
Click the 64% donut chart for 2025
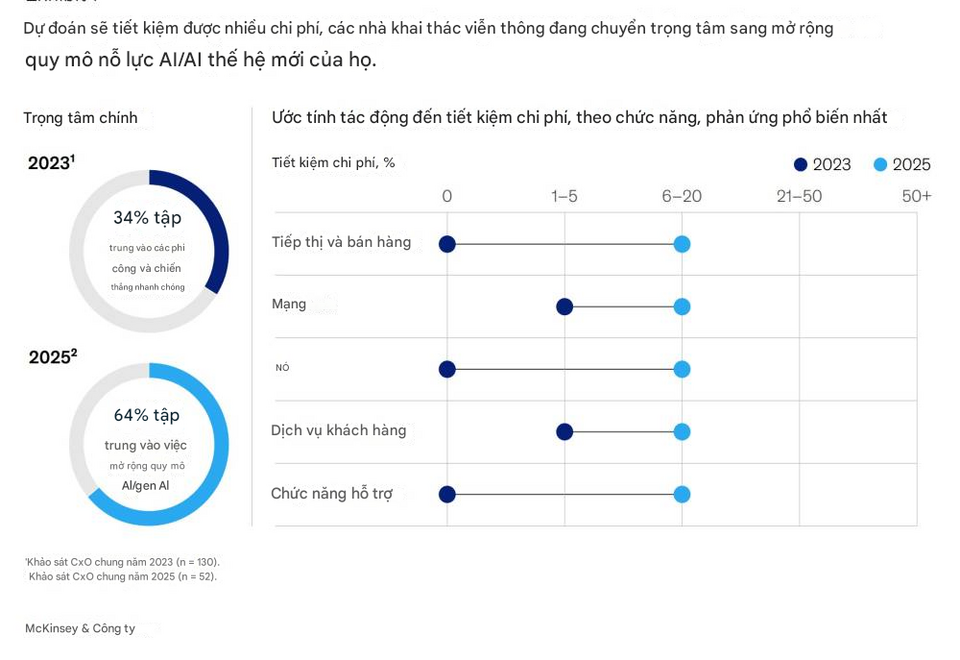tap(149, 444)
